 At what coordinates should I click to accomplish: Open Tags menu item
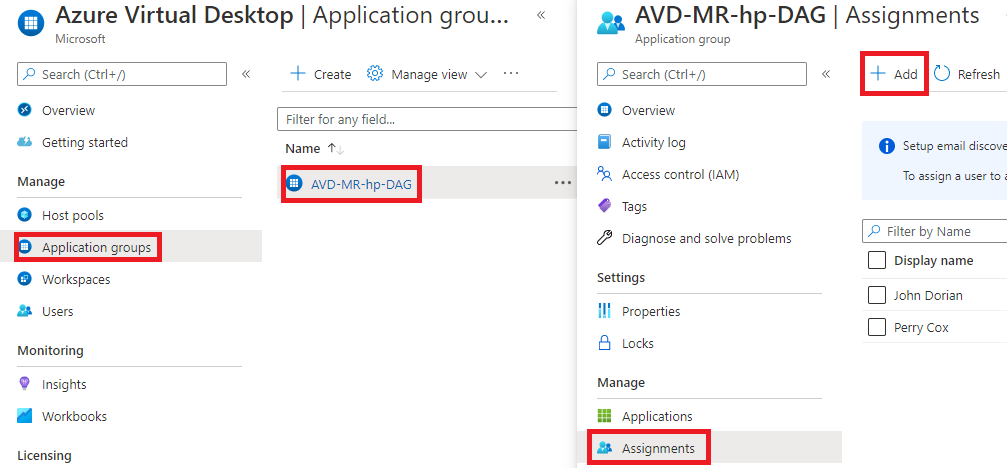(x=635, y=207)
